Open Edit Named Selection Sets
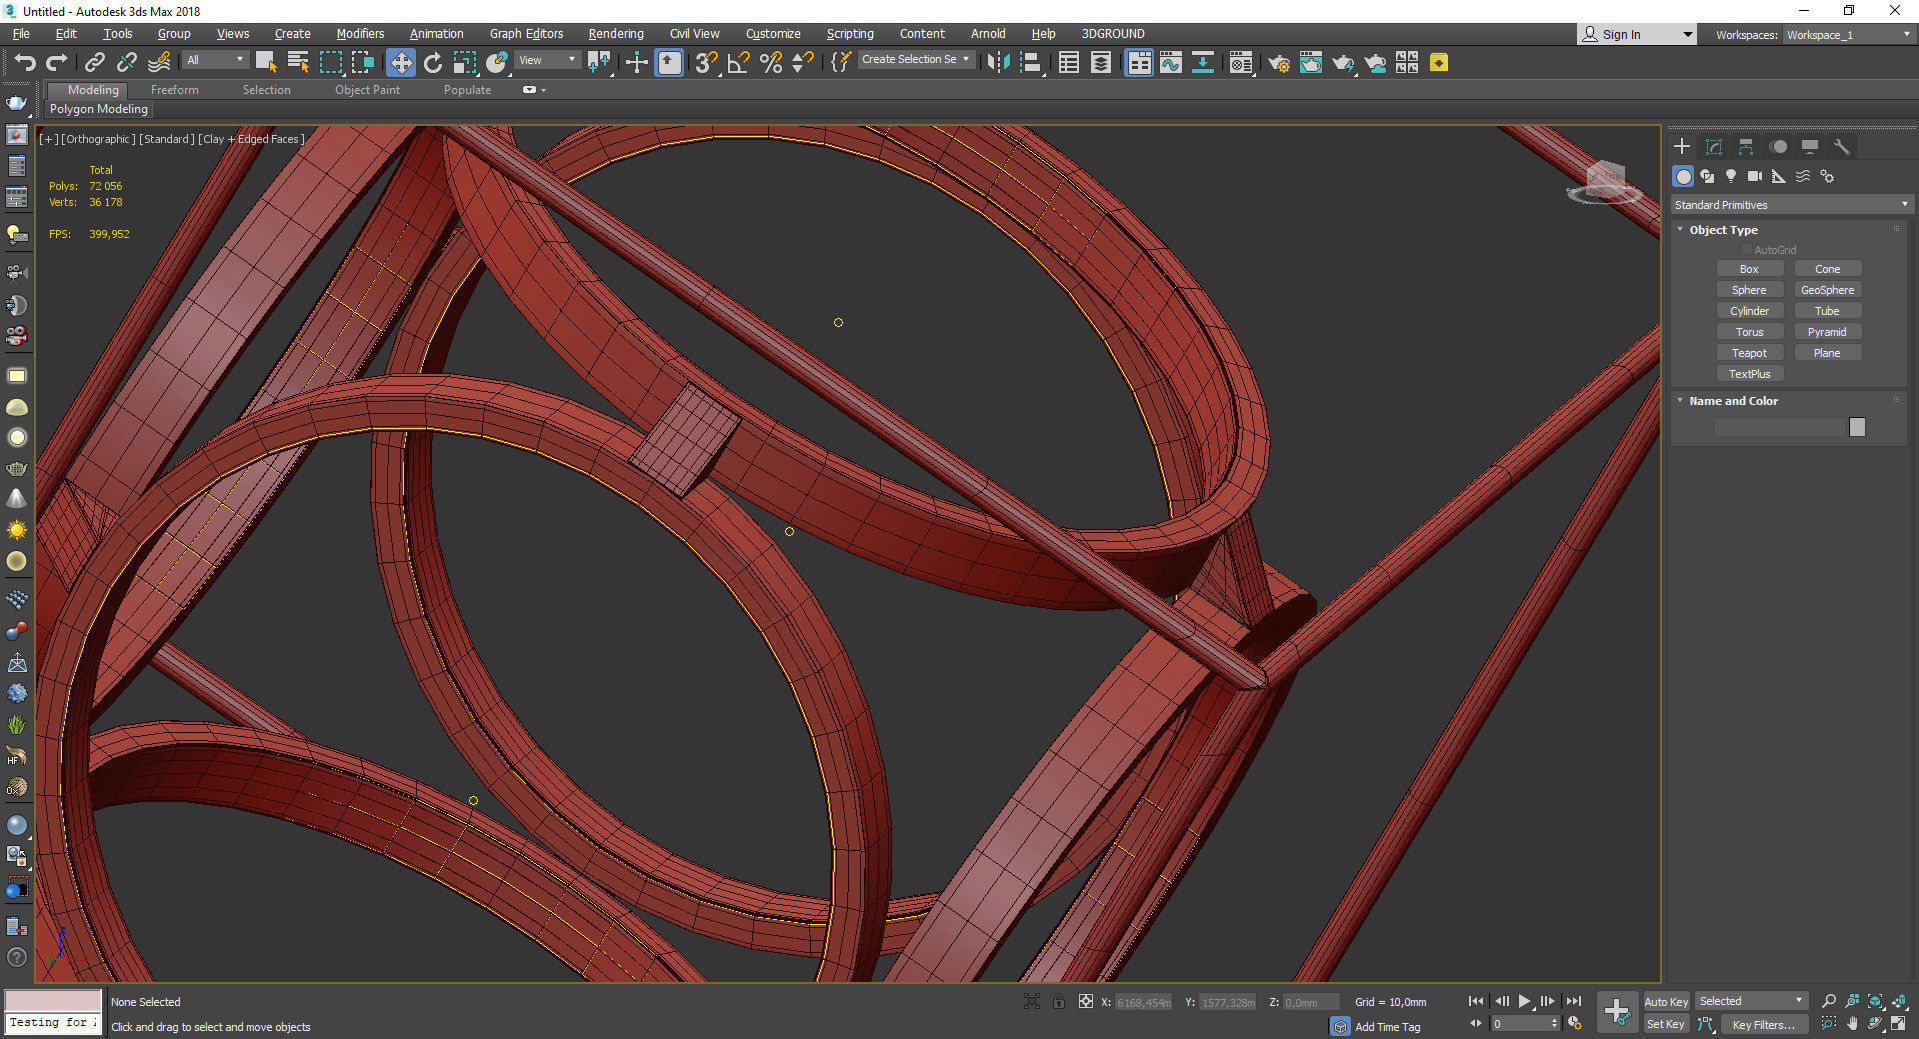Screen dimensions: 1919x1039 coord(841,63)
